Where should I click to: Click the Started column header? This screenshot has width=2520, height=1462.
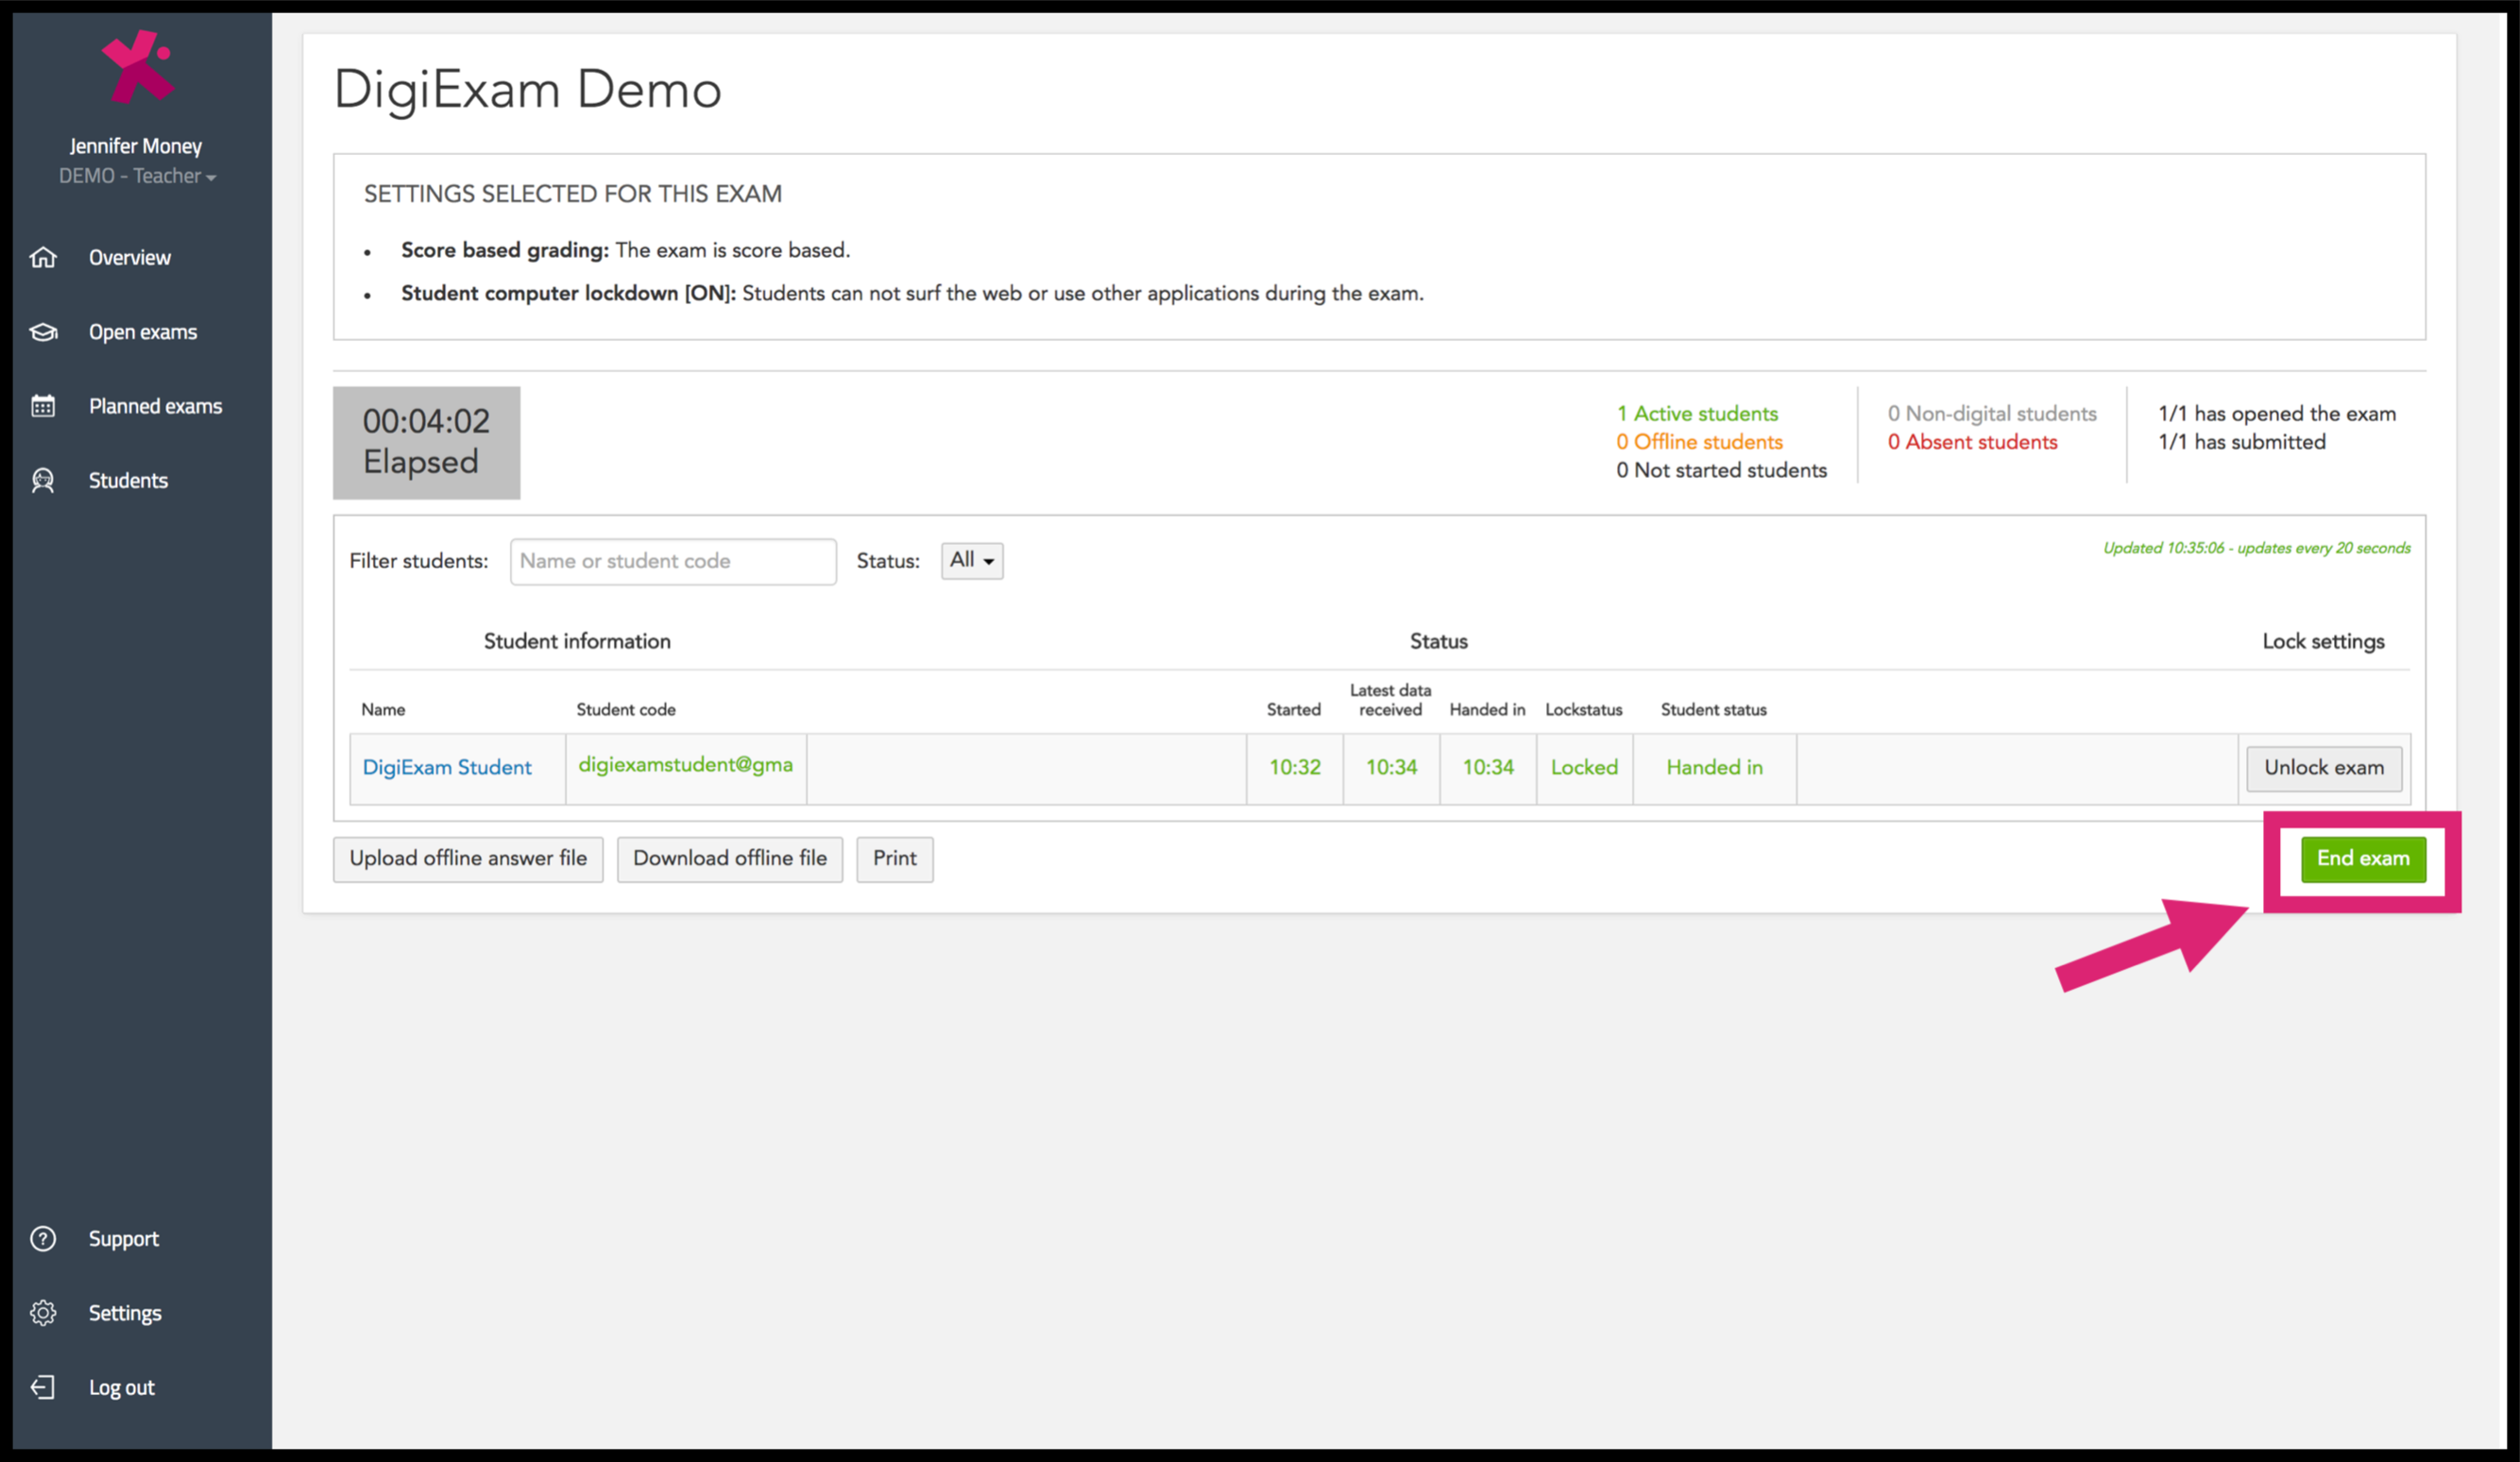1294,709
